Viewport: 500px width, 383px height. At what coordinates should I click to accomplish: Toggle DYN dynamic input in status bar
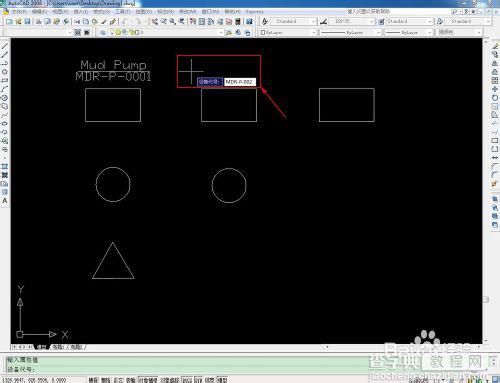pos(198,380)
